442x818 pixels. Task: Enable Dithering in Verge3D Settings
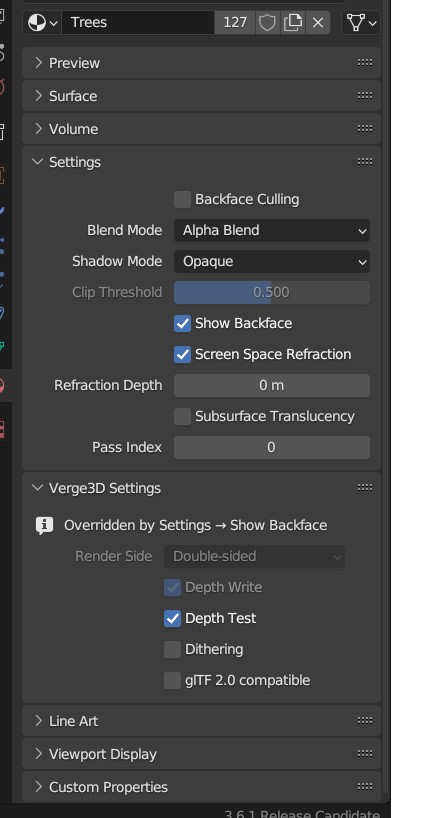[172, 649]
